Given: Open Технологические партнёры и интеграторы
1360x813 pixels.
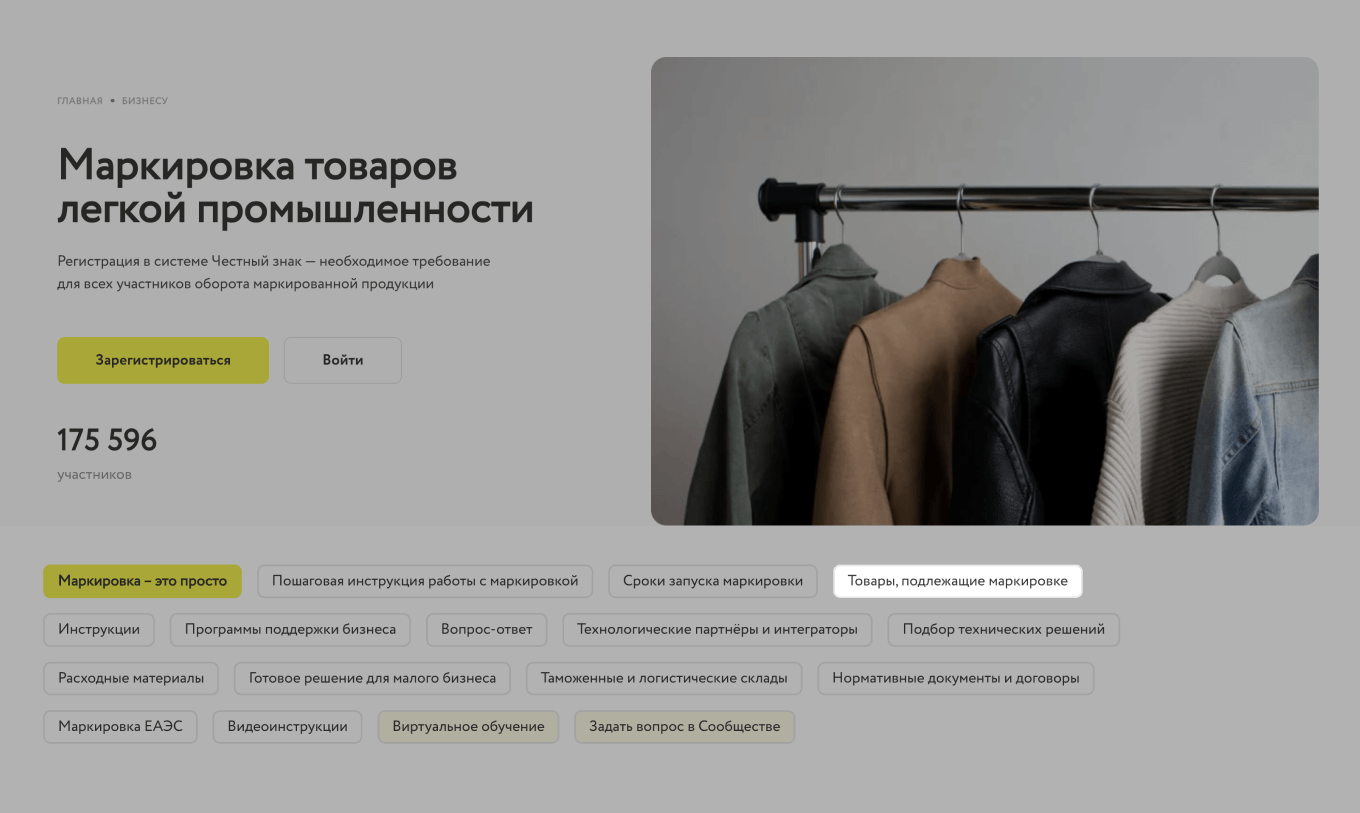Looking at the screenshot, I should click(x=717, y=630).
